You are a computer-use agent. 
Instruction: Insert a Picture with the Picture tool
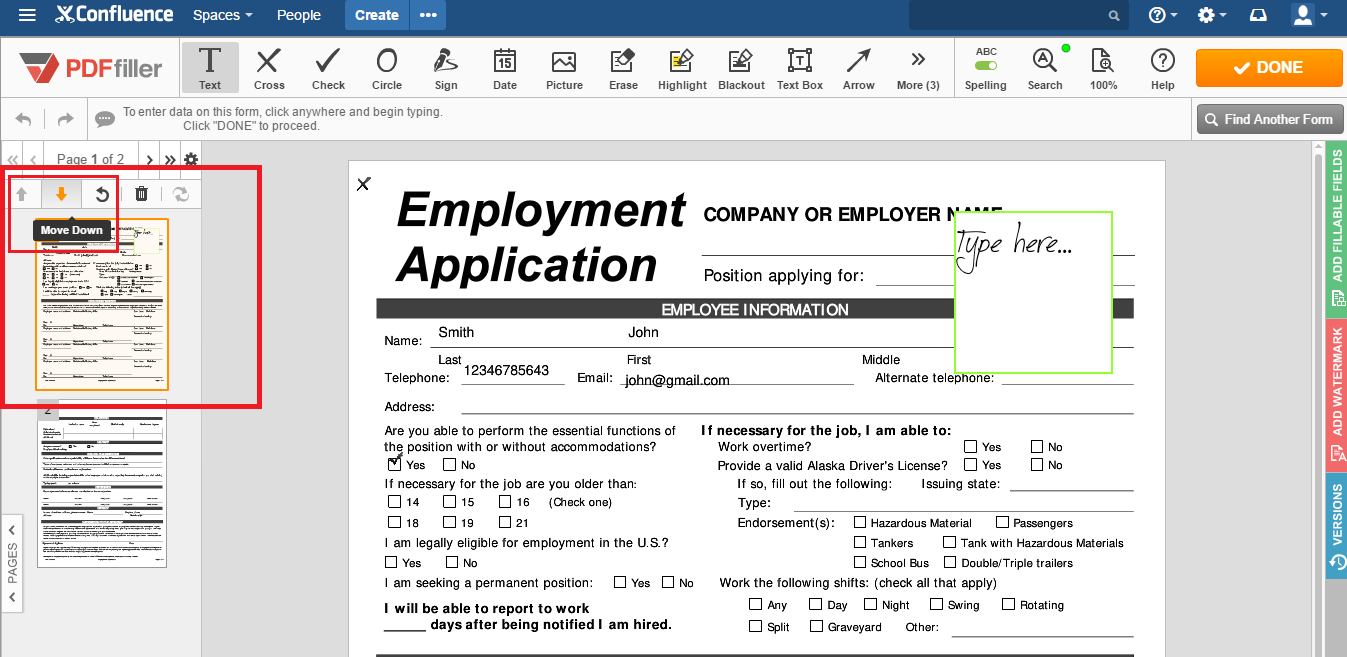coord(564,67)
